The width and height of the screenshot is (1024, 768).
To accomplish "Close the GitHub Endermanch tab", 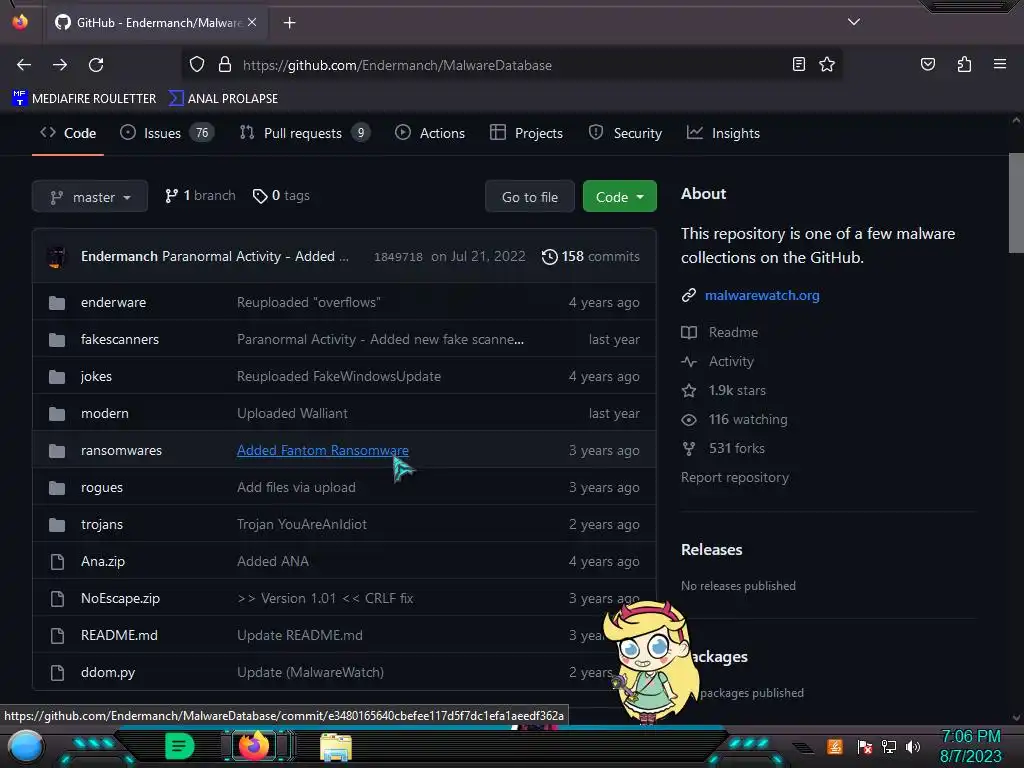I will pos(252,22).
